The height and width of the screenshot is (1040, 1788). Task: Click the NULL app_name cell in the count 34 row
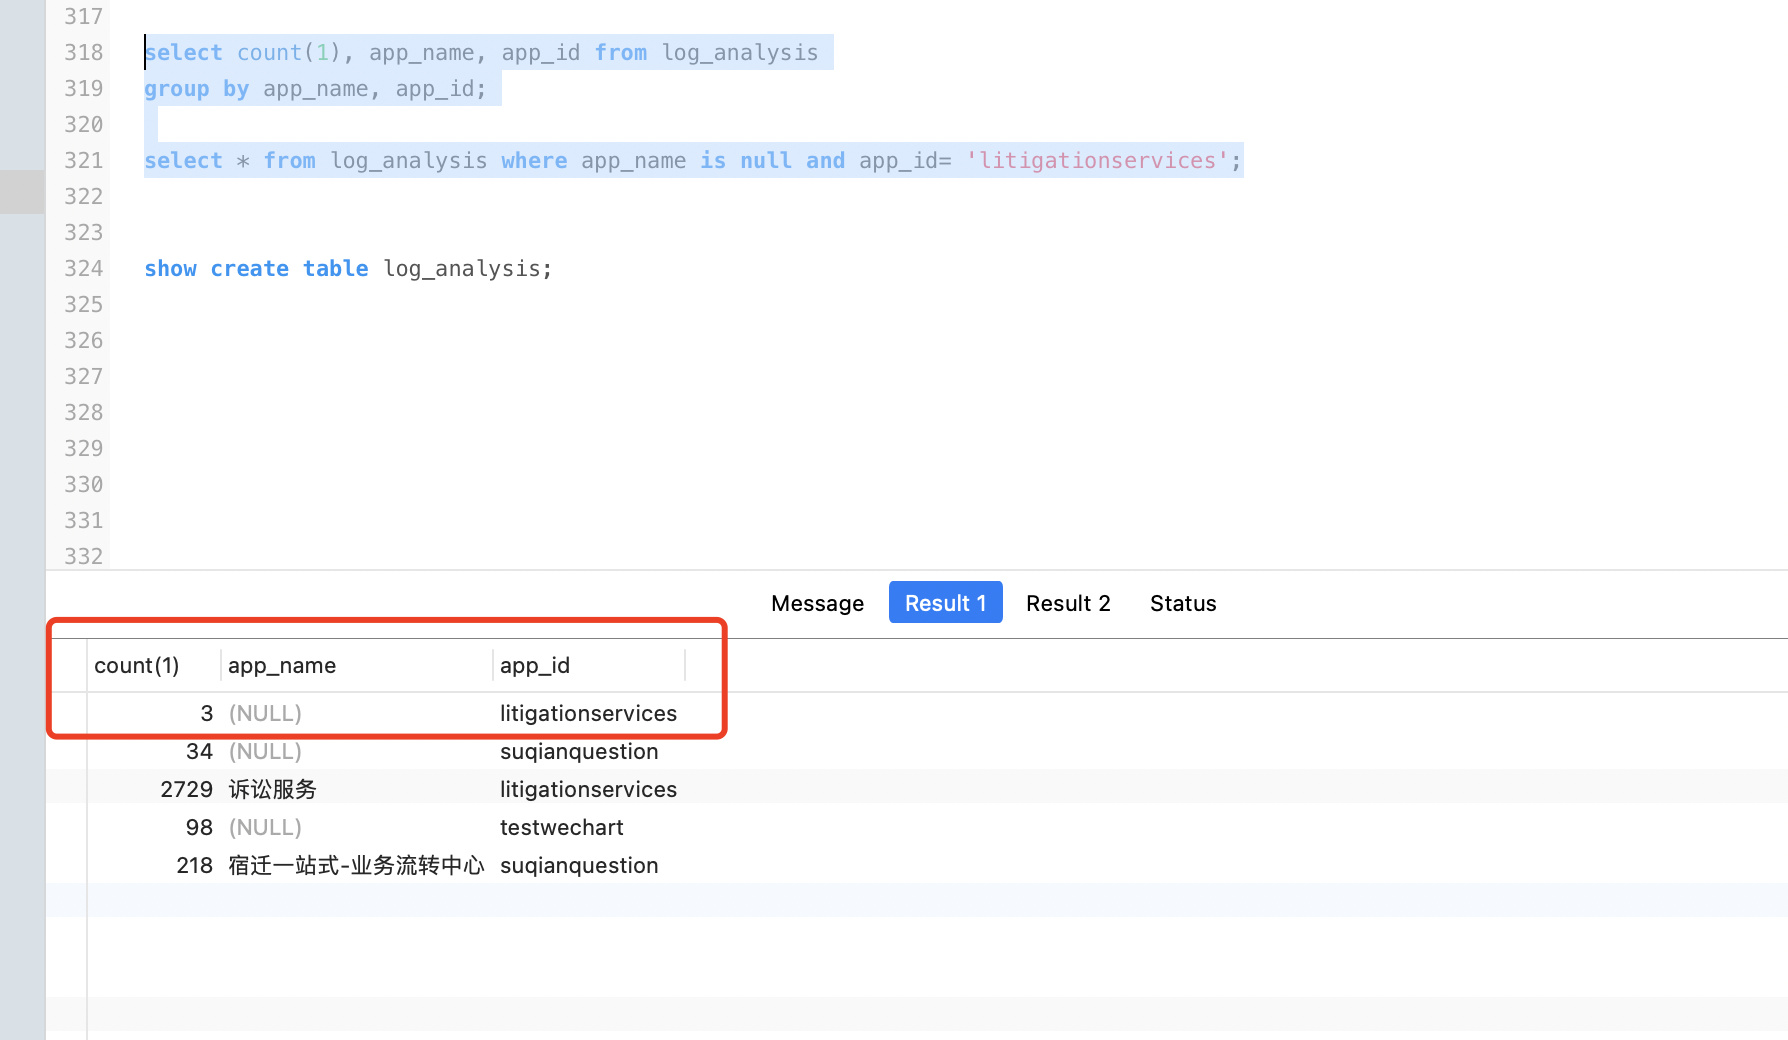[265, 751]
